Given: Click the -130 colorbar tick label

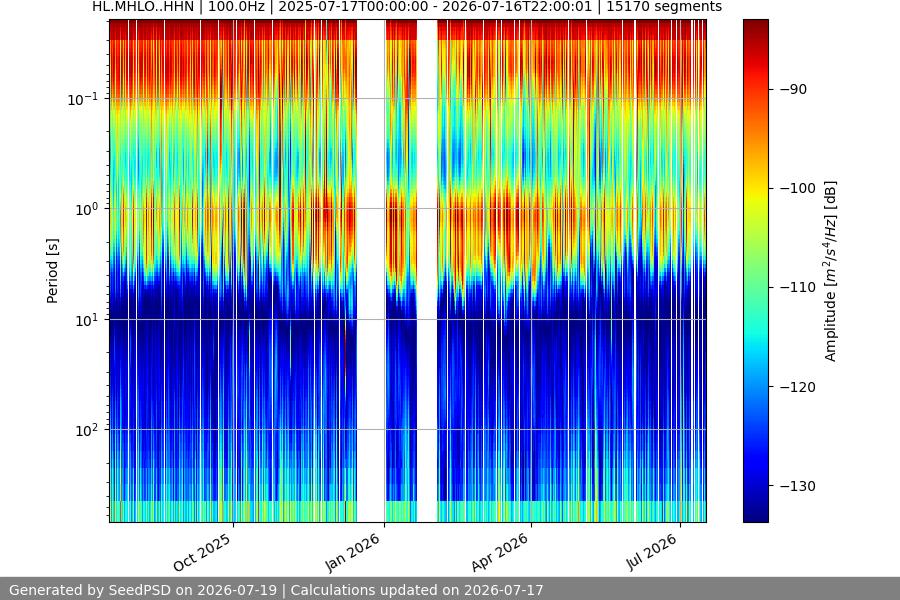Looking at the screenshot, I should coord(797,486).
